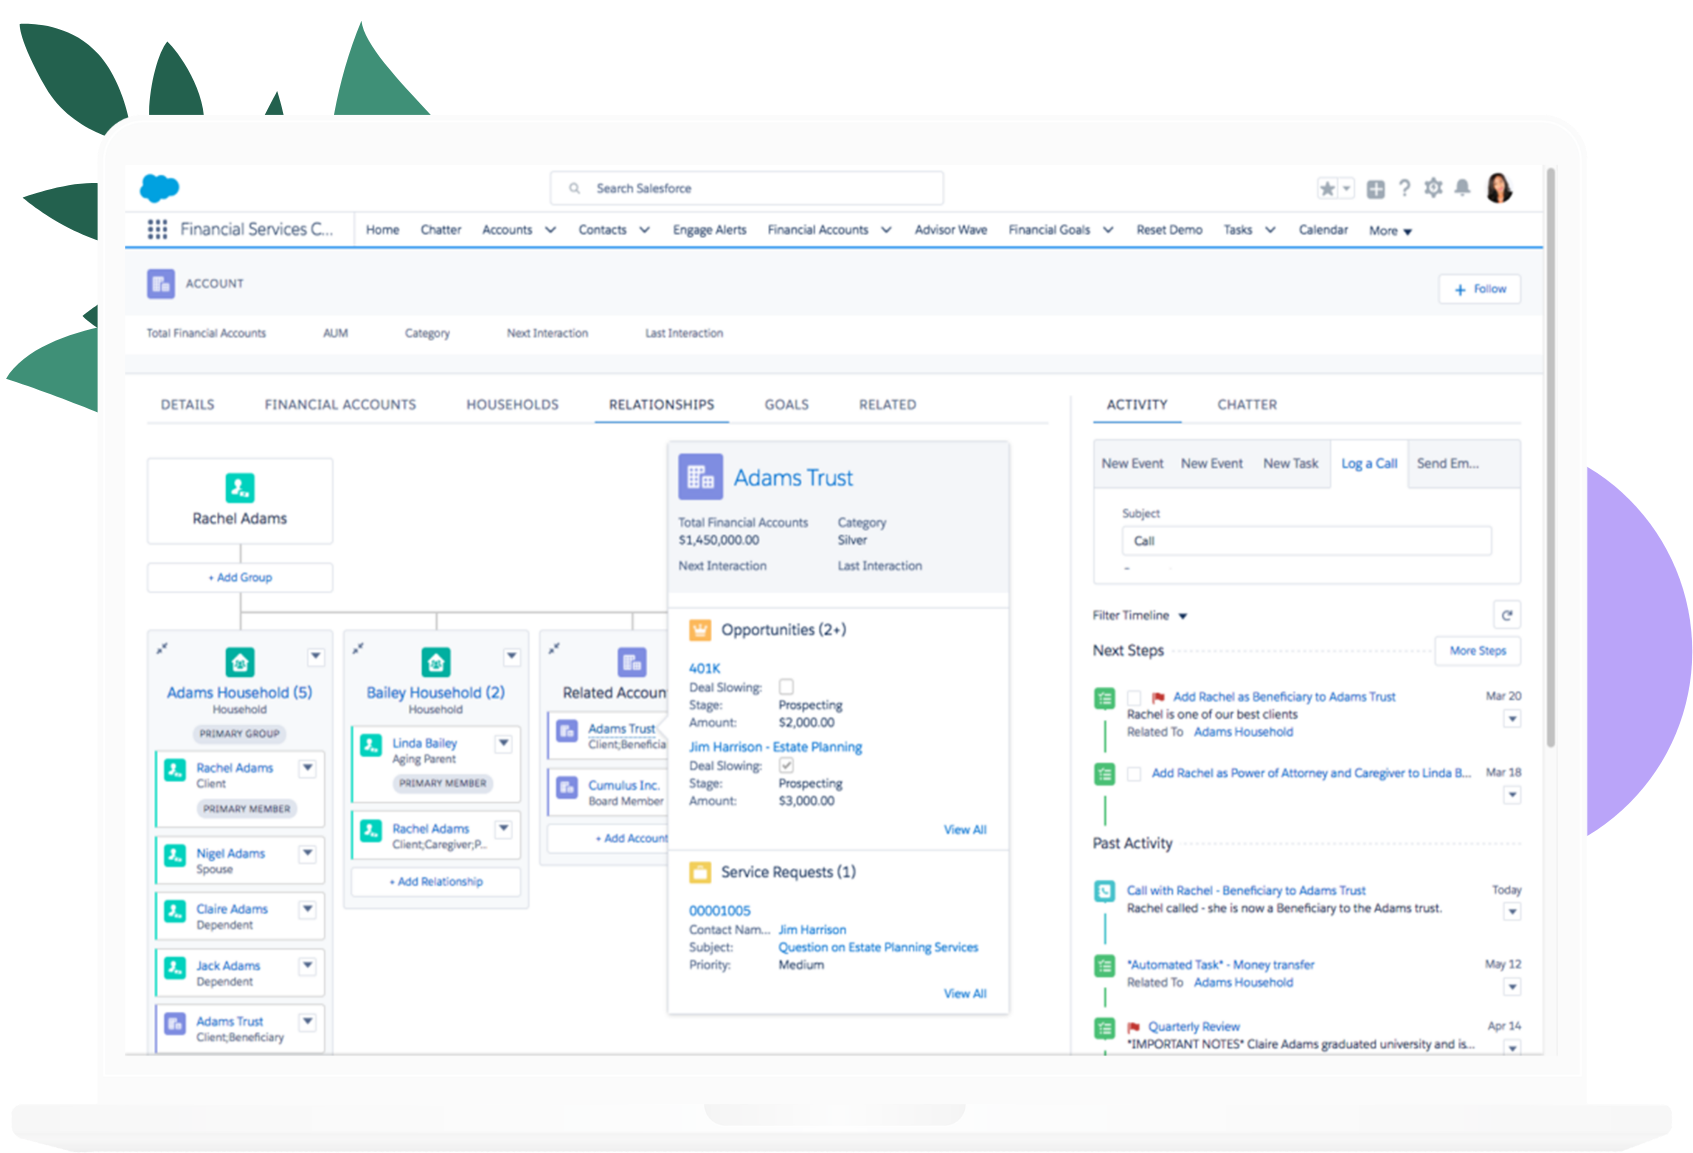Switch to the Details tab
Viewport: 1693px width, 1153px height.
click(188, 405)
